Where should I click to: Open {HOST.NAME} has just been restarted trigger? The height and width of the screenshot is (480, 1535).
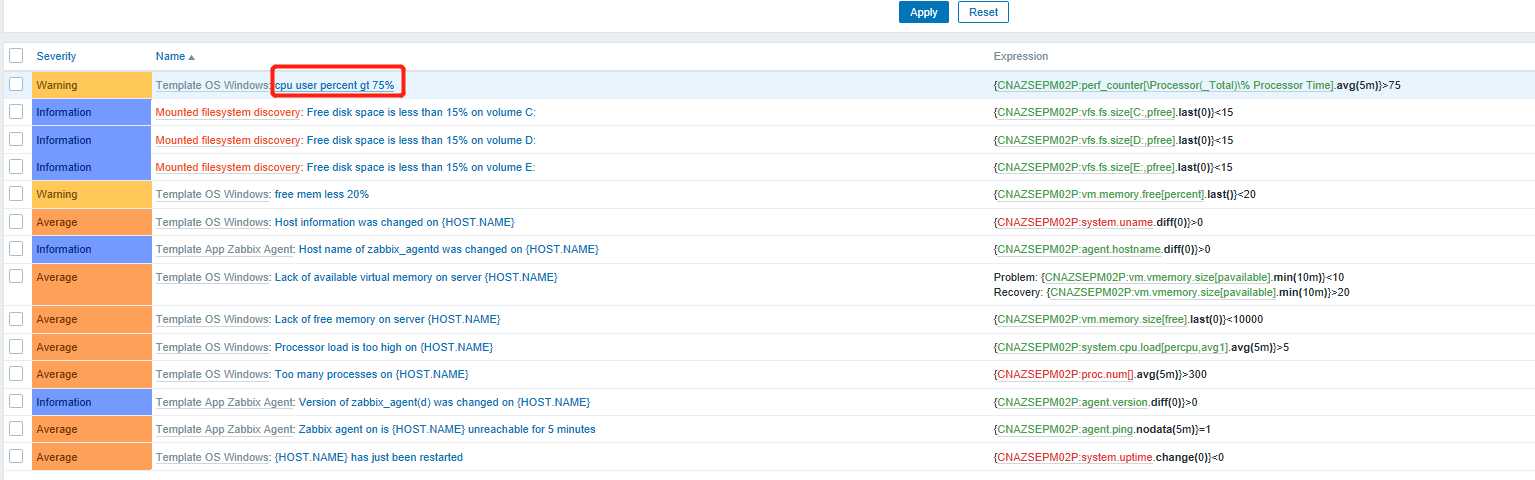point(369,457)
